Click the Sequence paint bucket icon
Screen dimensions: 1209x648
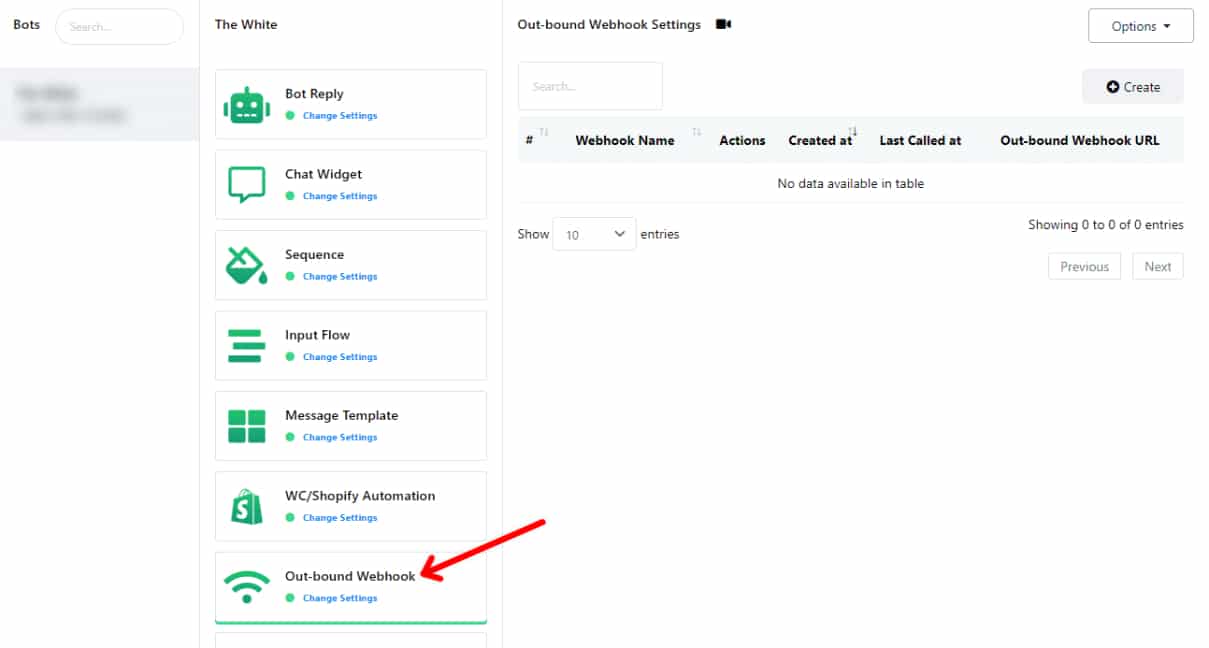[247, 265]
